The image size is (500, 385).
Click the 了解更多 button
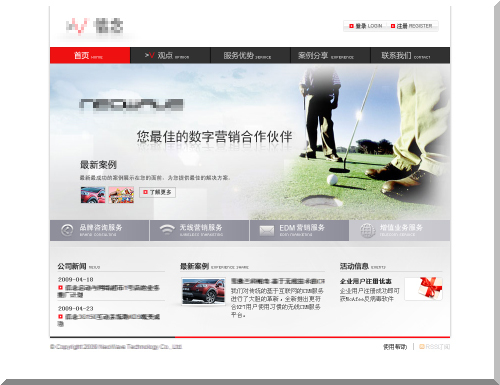(x=157, y=192)
